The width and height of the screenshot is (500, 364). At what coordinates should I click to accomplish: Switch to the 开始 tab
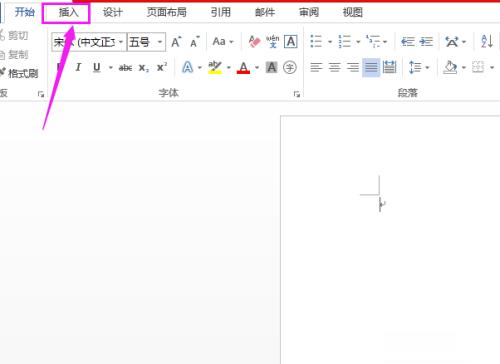pos(25,12)
